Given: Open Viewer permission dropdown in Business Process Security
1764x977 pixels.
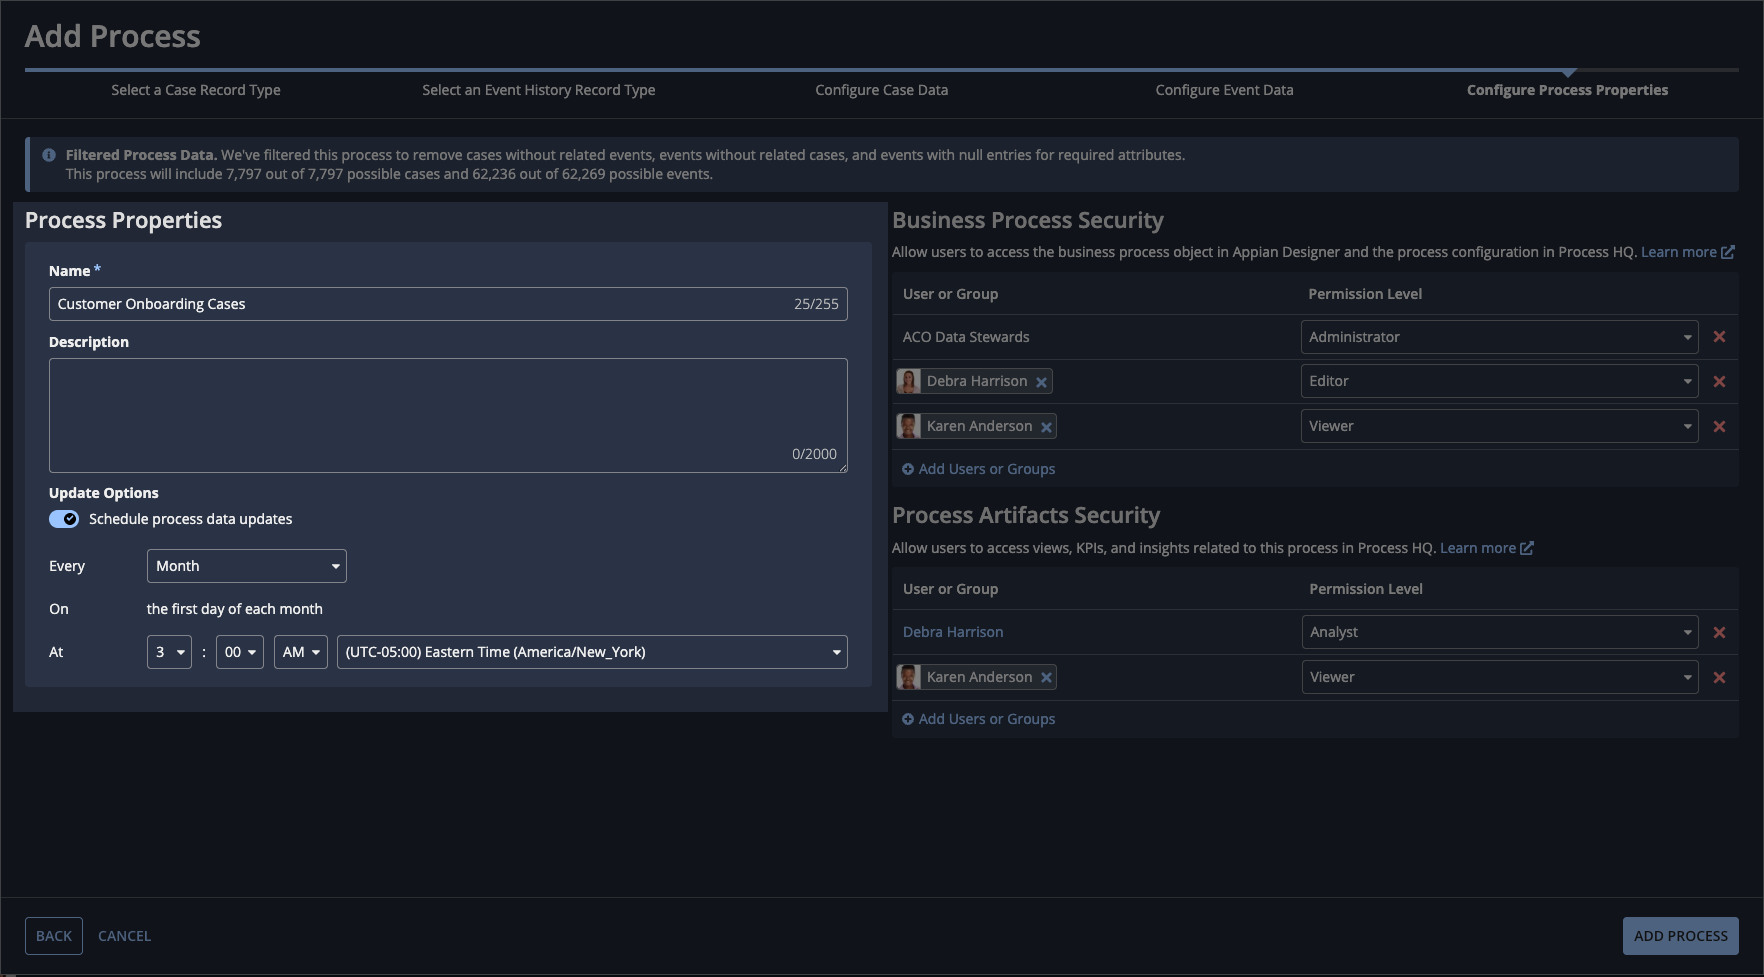Looking at the screenshot, I should coord(1499,426).
